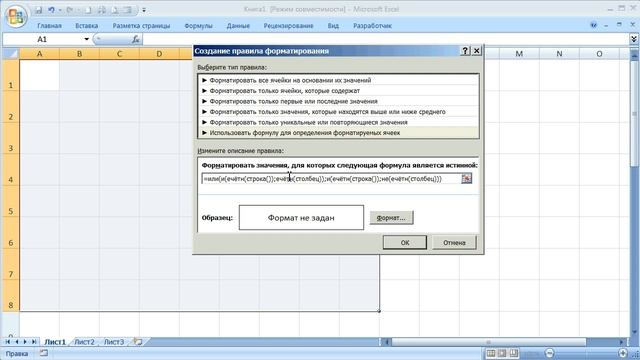Confirm the rule with OK button
The width and height of the screenshot is (640, 360).
tap(404, 242)
